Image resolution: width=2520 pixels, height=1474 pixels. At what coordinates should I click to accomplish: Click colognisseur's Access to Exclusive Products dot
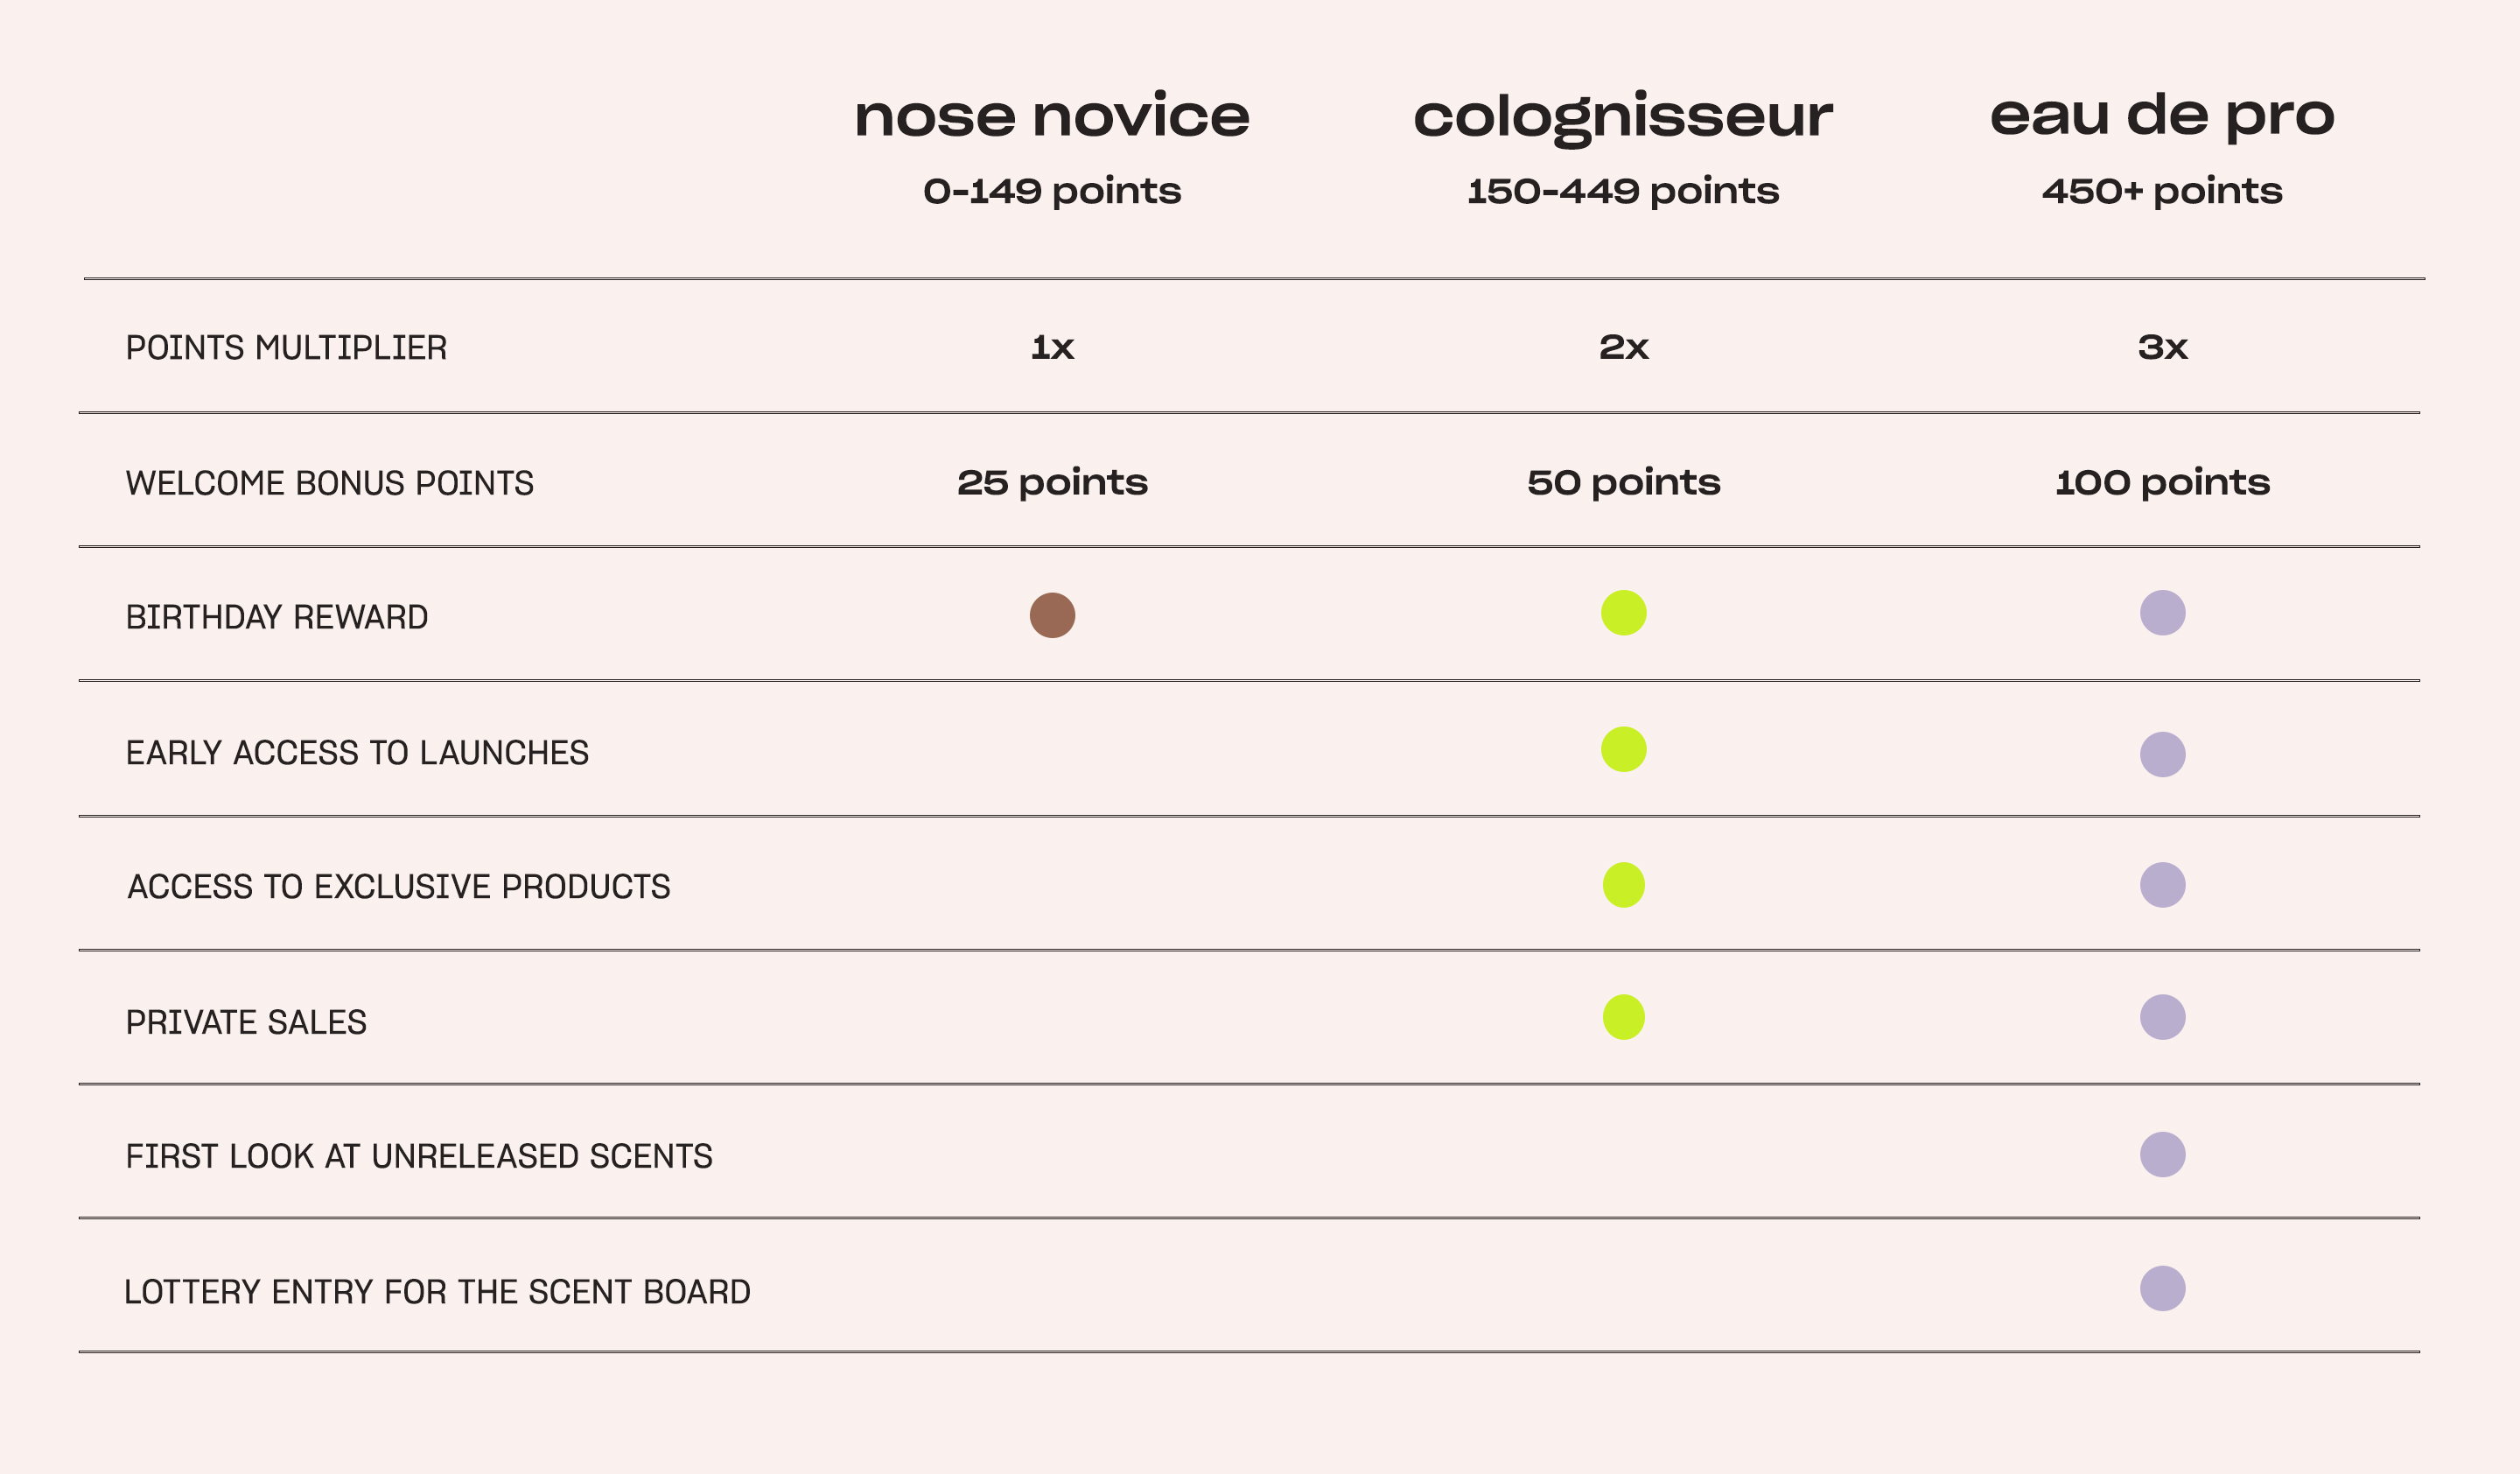tap(1623, 885)
